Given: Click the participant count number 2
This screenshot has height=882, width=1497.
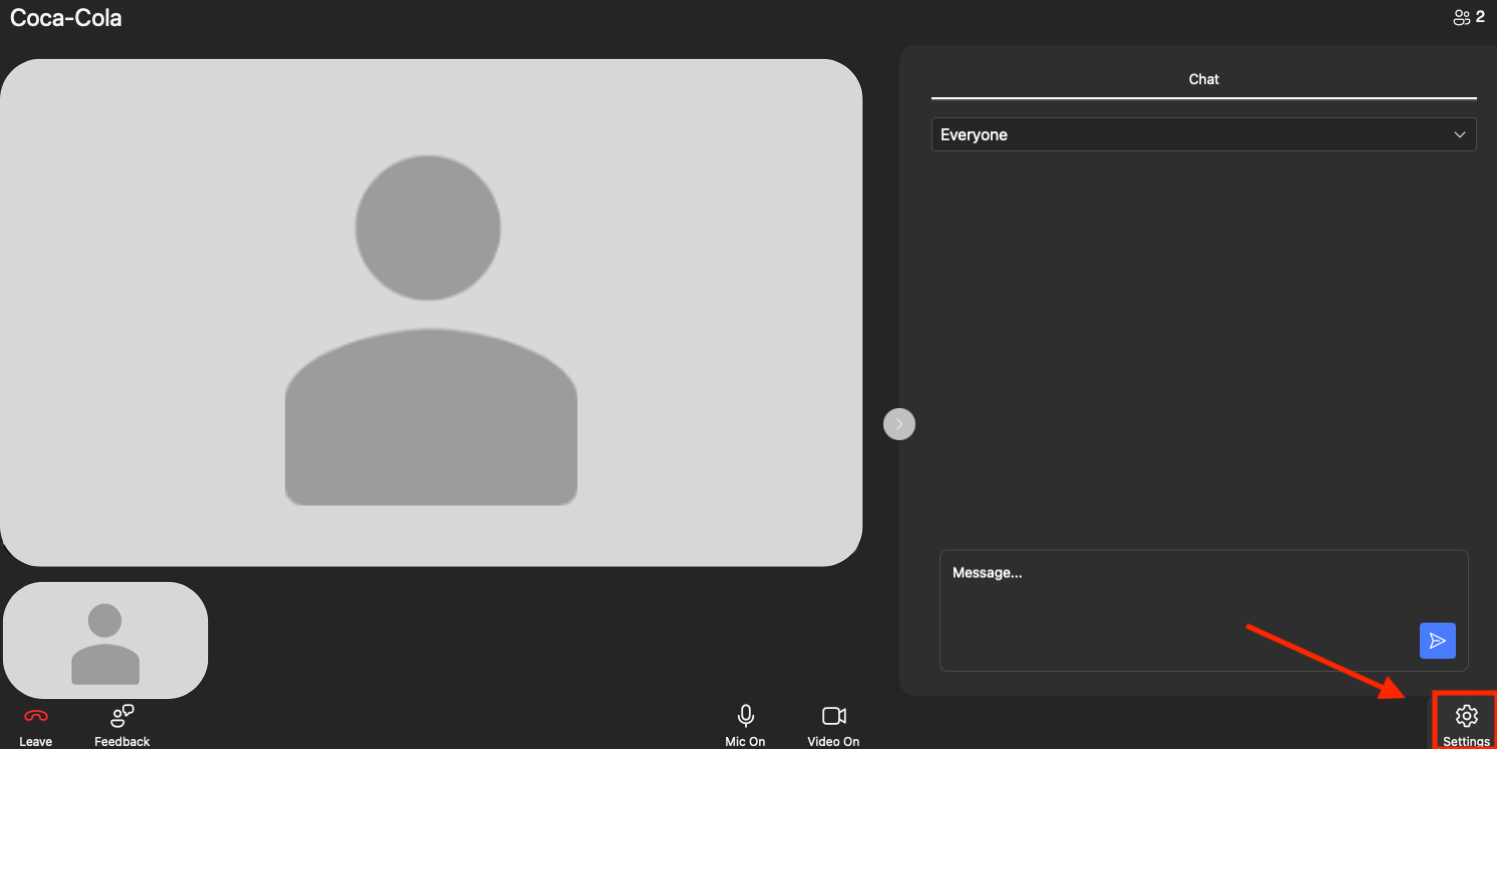Looking at the screenshot, I should pyautogui.click(x=1480, y=17).
